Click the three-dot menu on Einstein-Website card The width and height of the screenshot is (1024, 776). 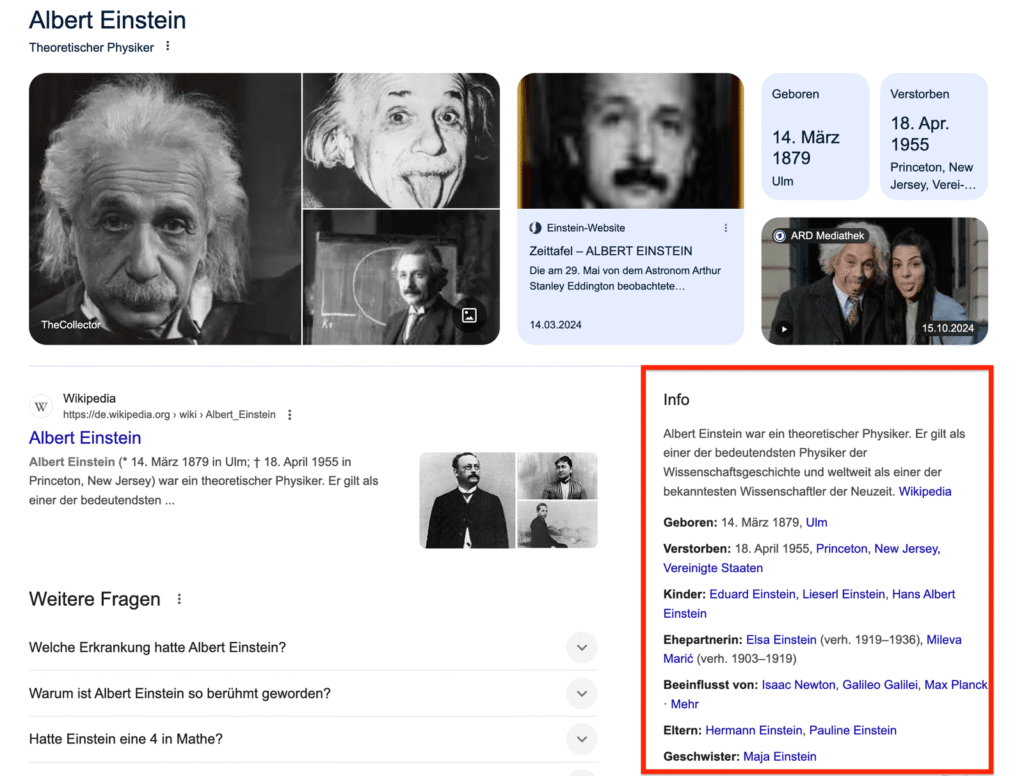point(726,228)
